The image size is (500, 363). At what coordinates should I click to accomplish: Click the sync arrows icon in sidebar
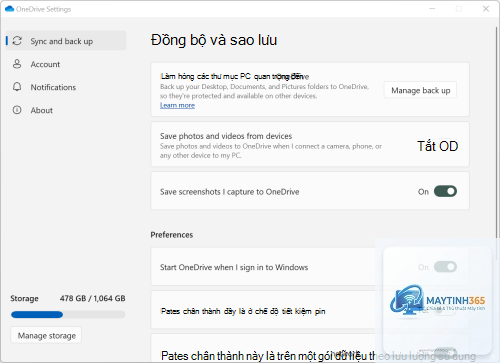point(17,41)
